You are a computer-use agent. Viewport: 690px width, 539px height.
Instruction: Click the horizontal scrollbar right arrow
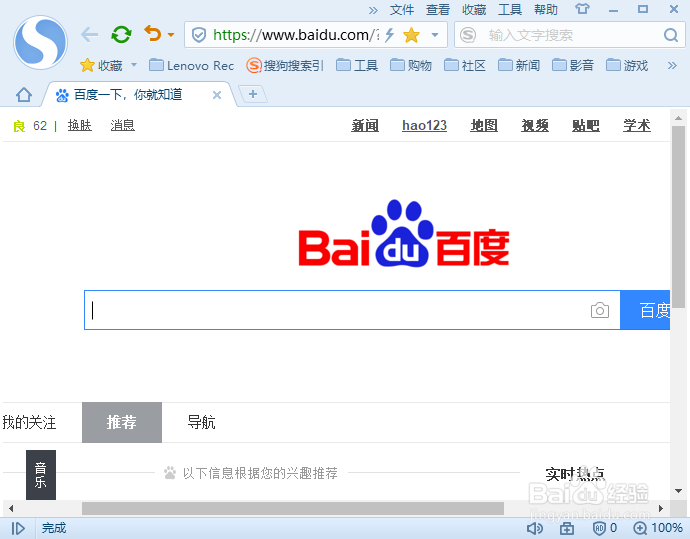[661, 508]
